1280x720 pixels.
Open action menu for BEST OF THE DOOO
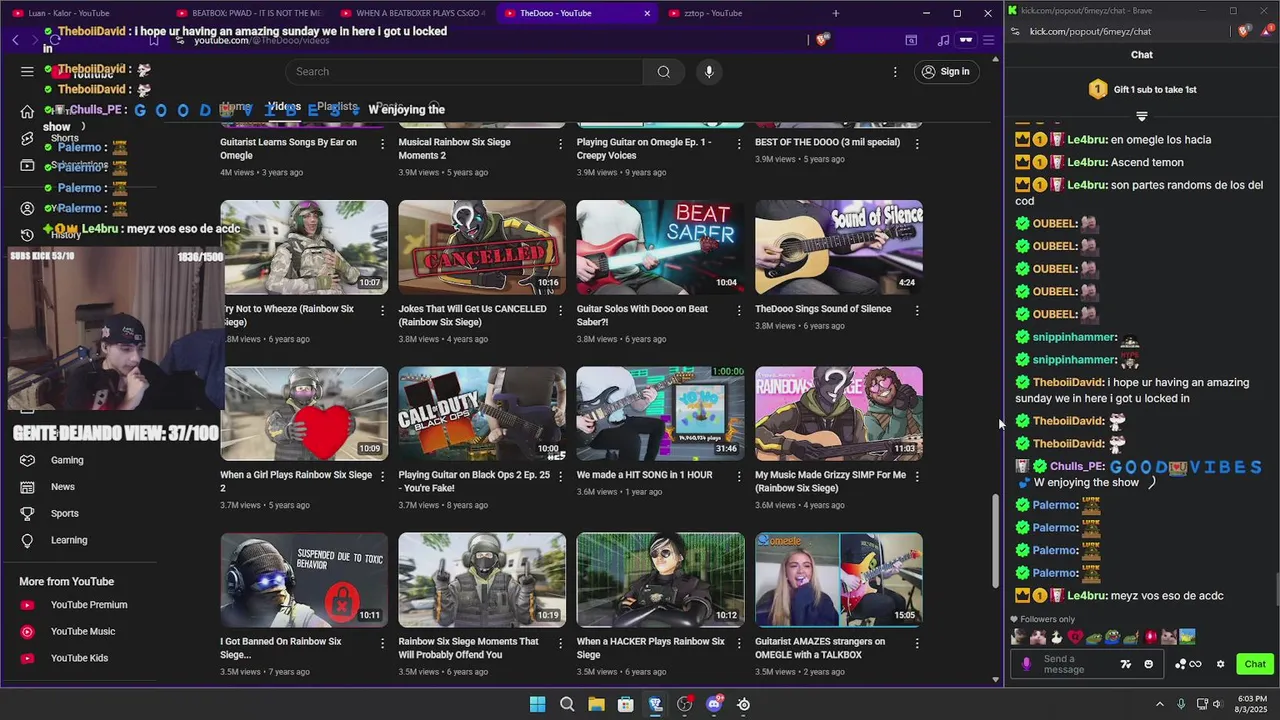[x=917, y=143]
